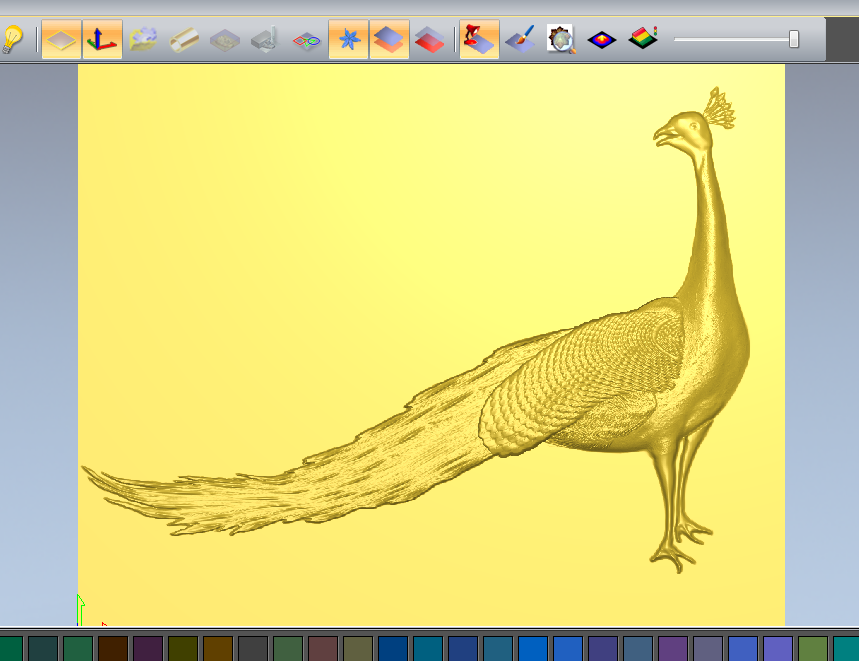The image size is (859, 661).
Task: Click the rainbow diamond color shading icon
Action: 602,40
